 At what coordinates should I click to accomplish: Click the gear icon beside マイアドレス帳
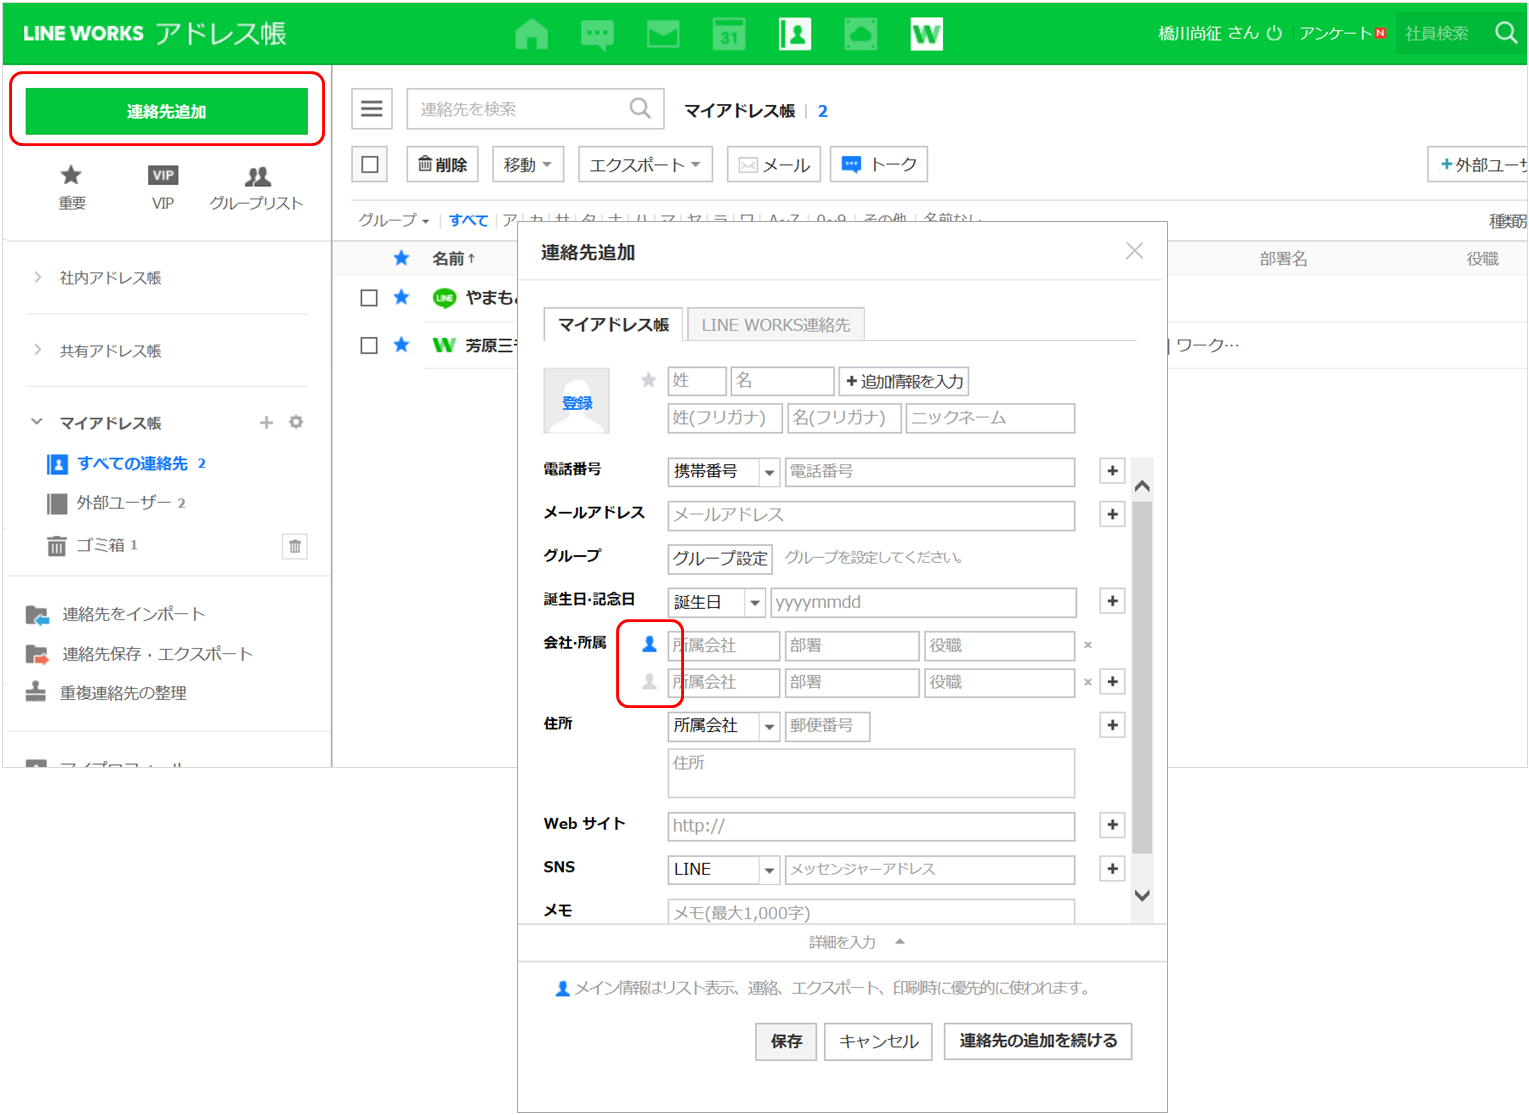[x=296, y=422]
